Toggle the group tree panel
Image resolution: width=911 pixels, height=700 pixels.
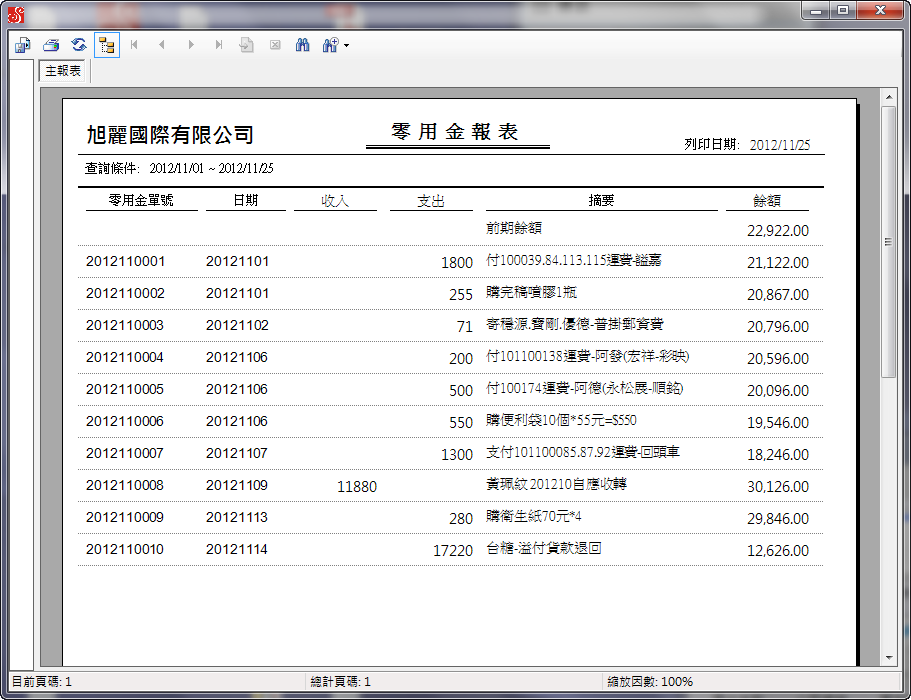click(x=107, y=45)
